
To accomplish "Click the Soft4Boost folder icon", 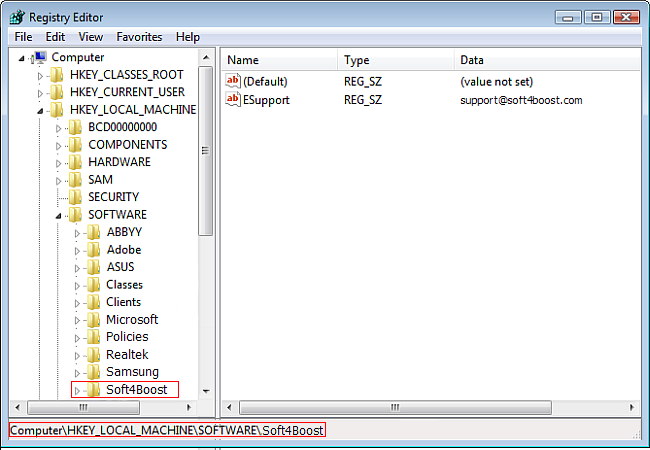I will (94, 390).
